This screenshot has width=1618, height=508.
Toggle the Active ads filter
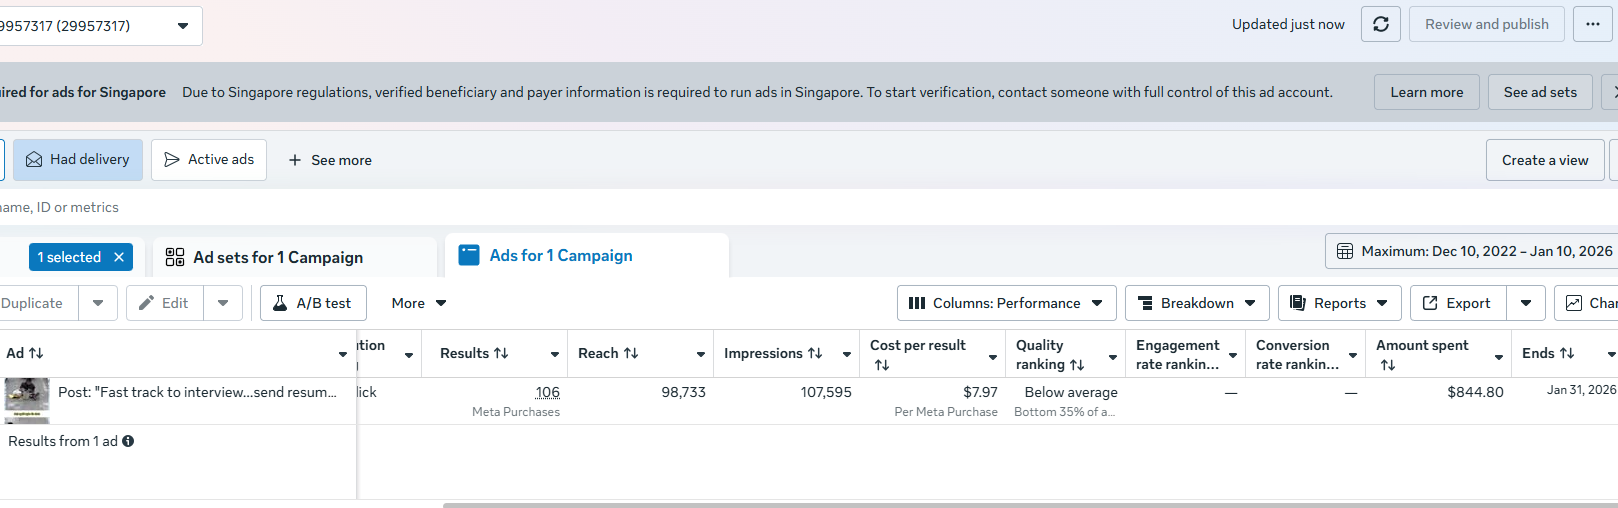coord(209,160)
